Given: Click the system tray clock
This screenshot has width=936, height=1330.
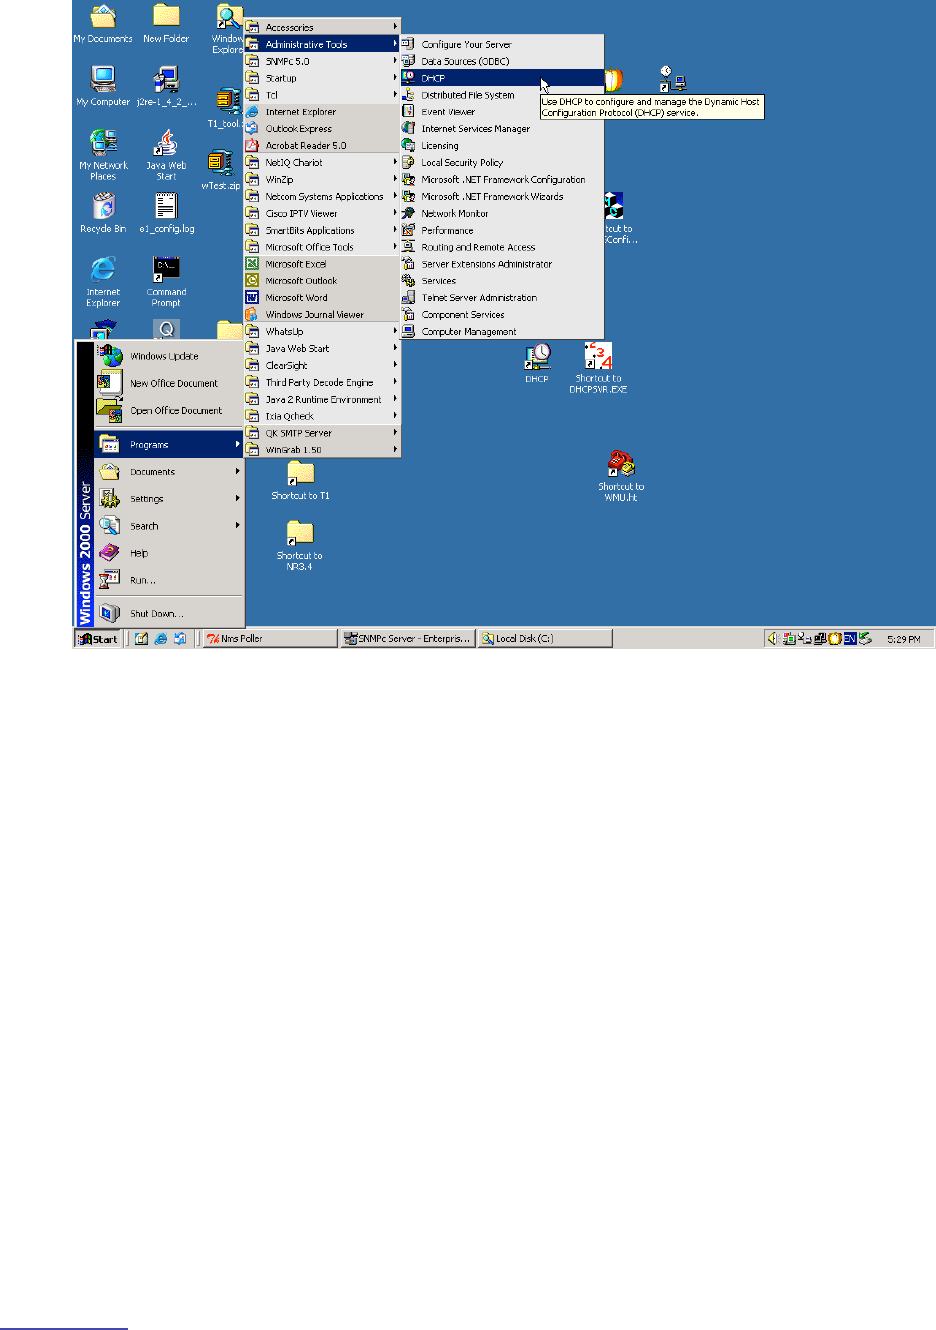Looking at the screenshot, I should pyautogui.click(x=904, y=638).
